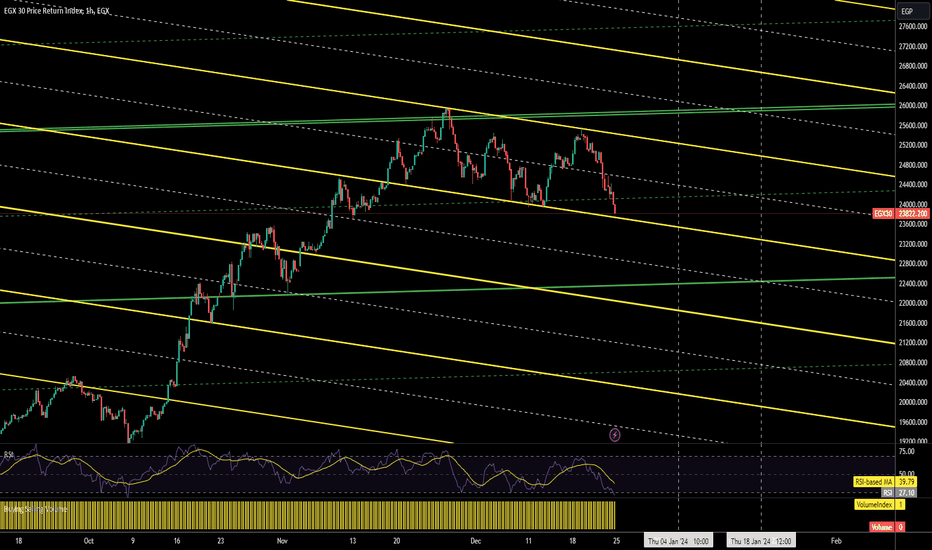This screenshot has height=550, width=932.
Task: Click the 25200.000 price axis value
Action: tap(913, 145)
